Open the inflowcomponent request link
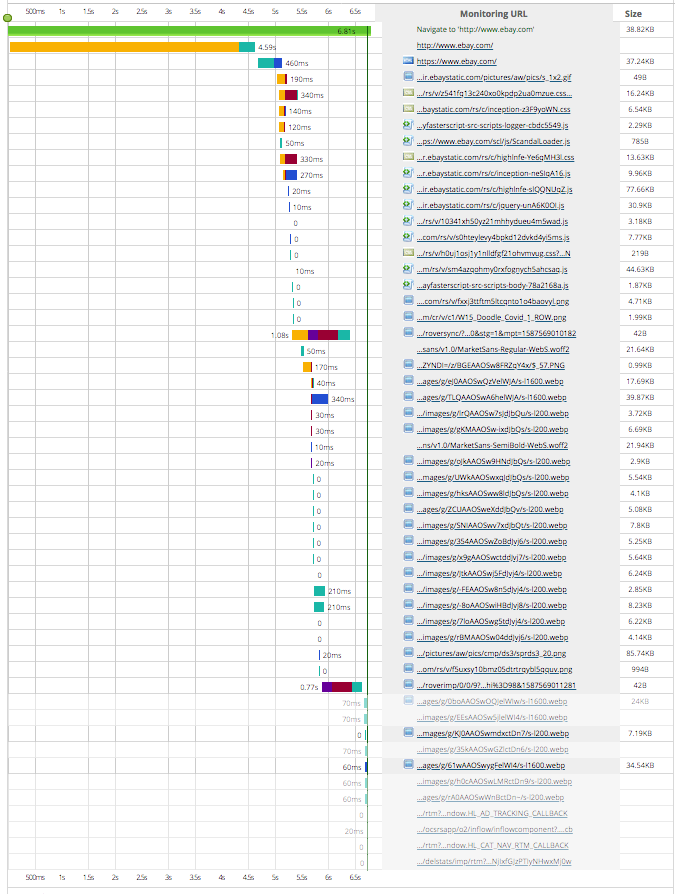The width and height of the screenshot is (683, 894). 494,830
